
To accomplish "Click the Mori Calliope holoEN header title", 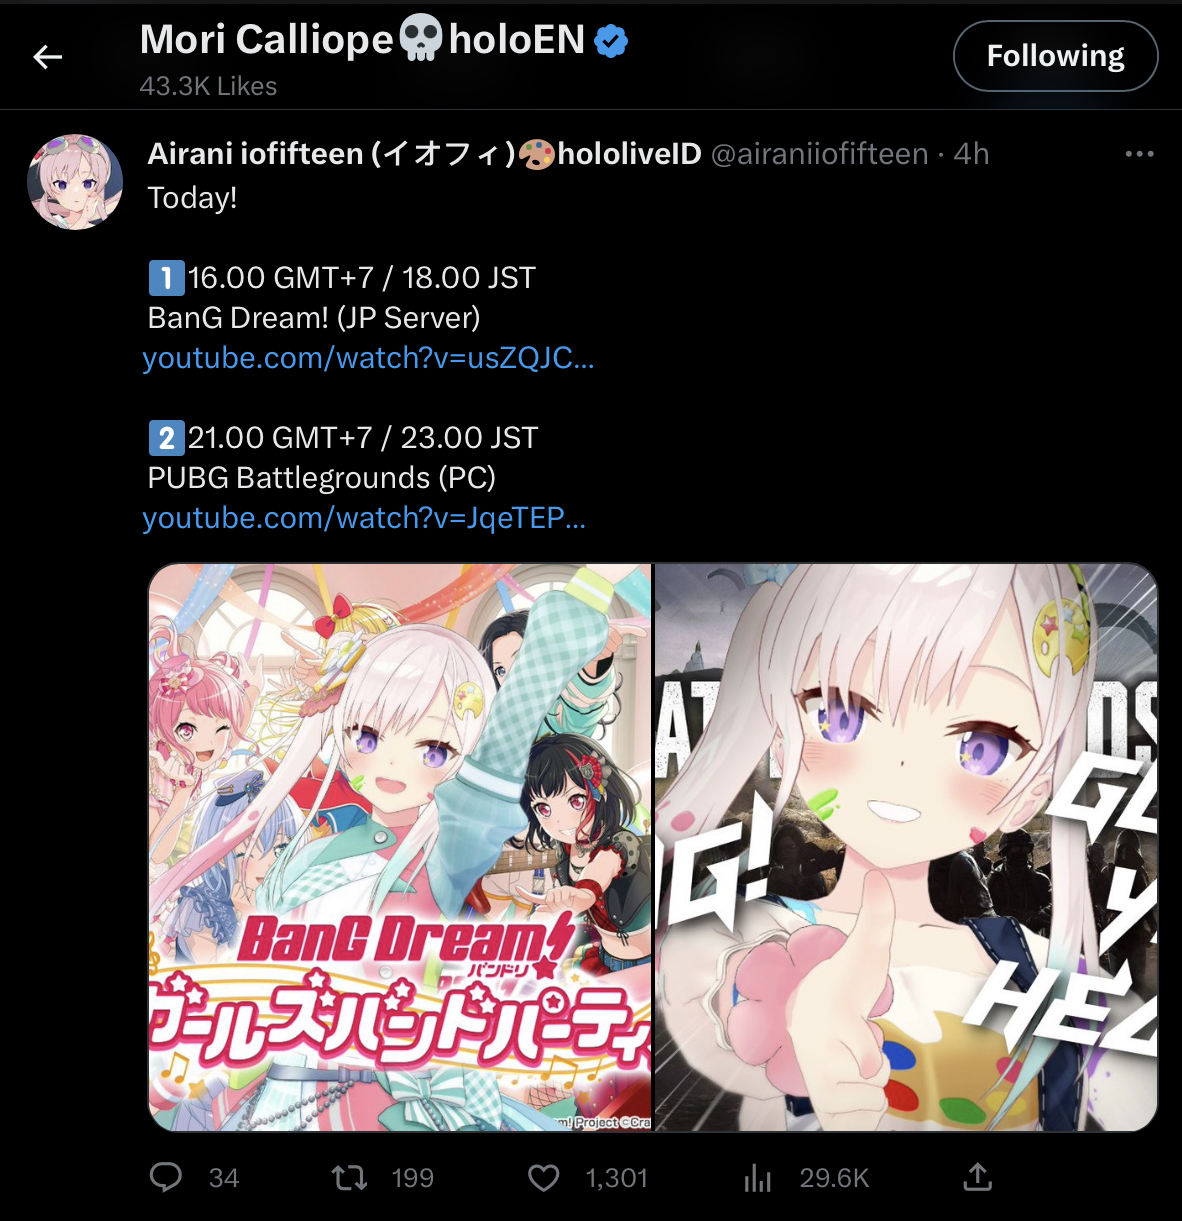I will point(362,40).
